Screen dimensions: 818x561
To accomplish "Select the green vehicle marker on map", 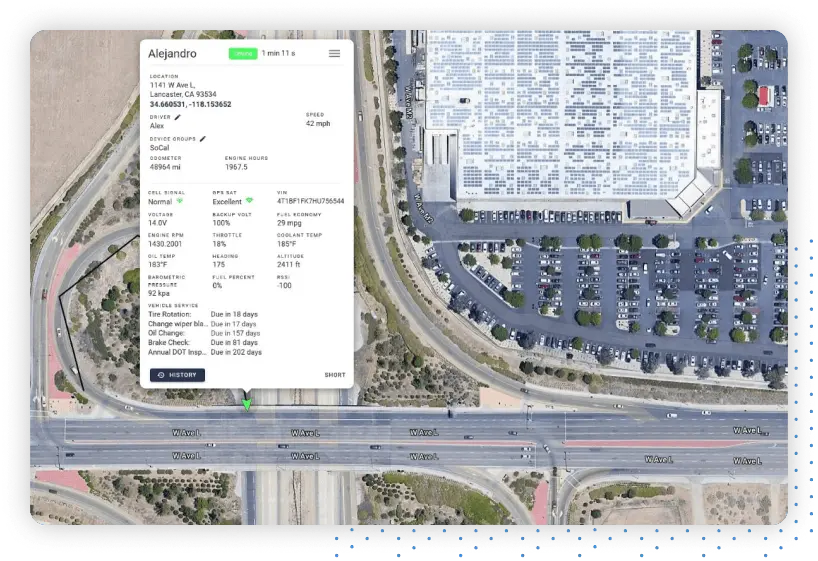I will pos(247,404).
